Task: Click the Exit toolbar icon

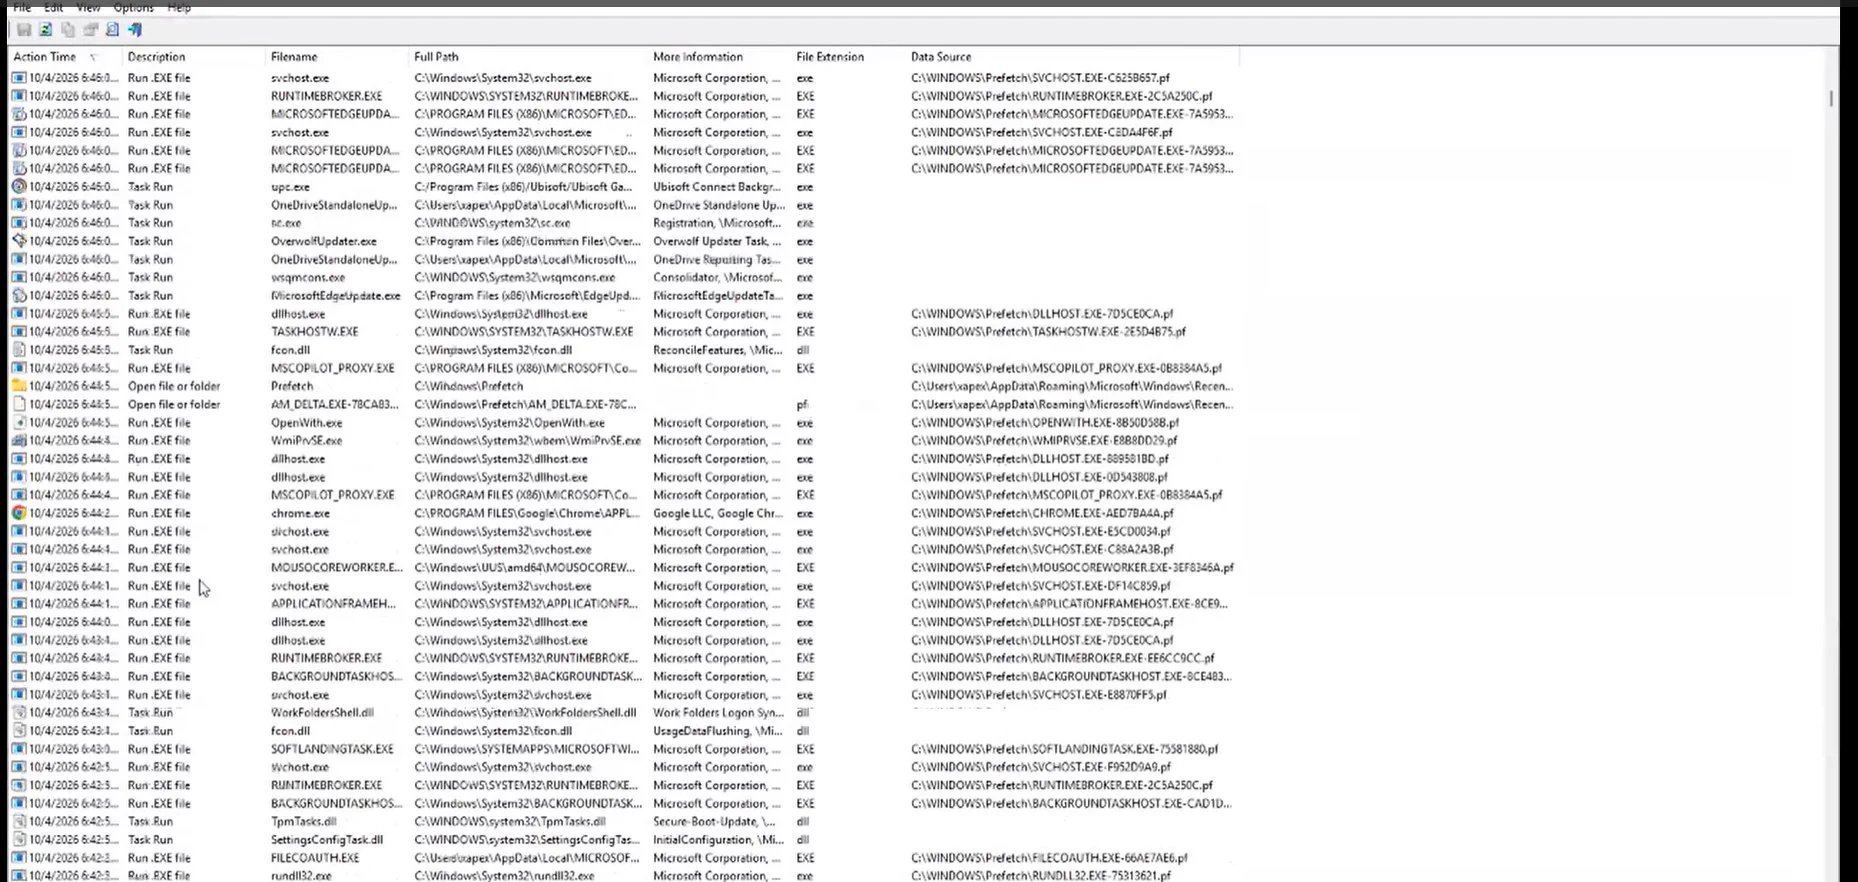Action: (134, 30)
